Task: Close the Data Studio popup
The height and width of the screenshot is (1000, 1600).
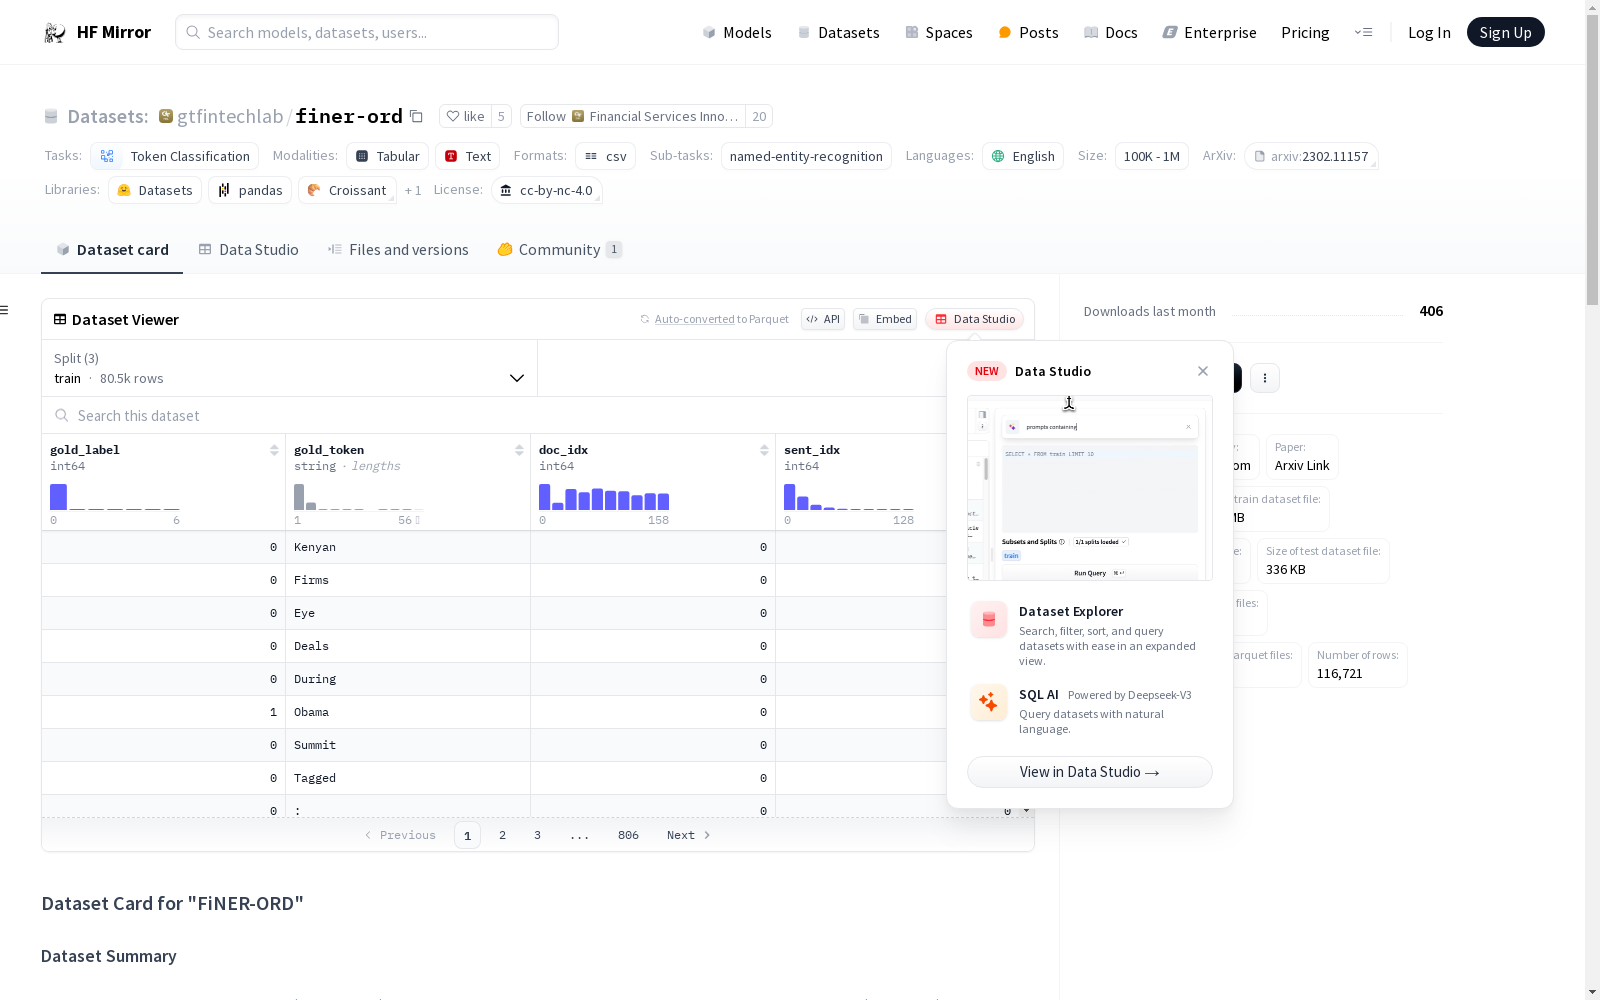Action: coord(1203,371)
